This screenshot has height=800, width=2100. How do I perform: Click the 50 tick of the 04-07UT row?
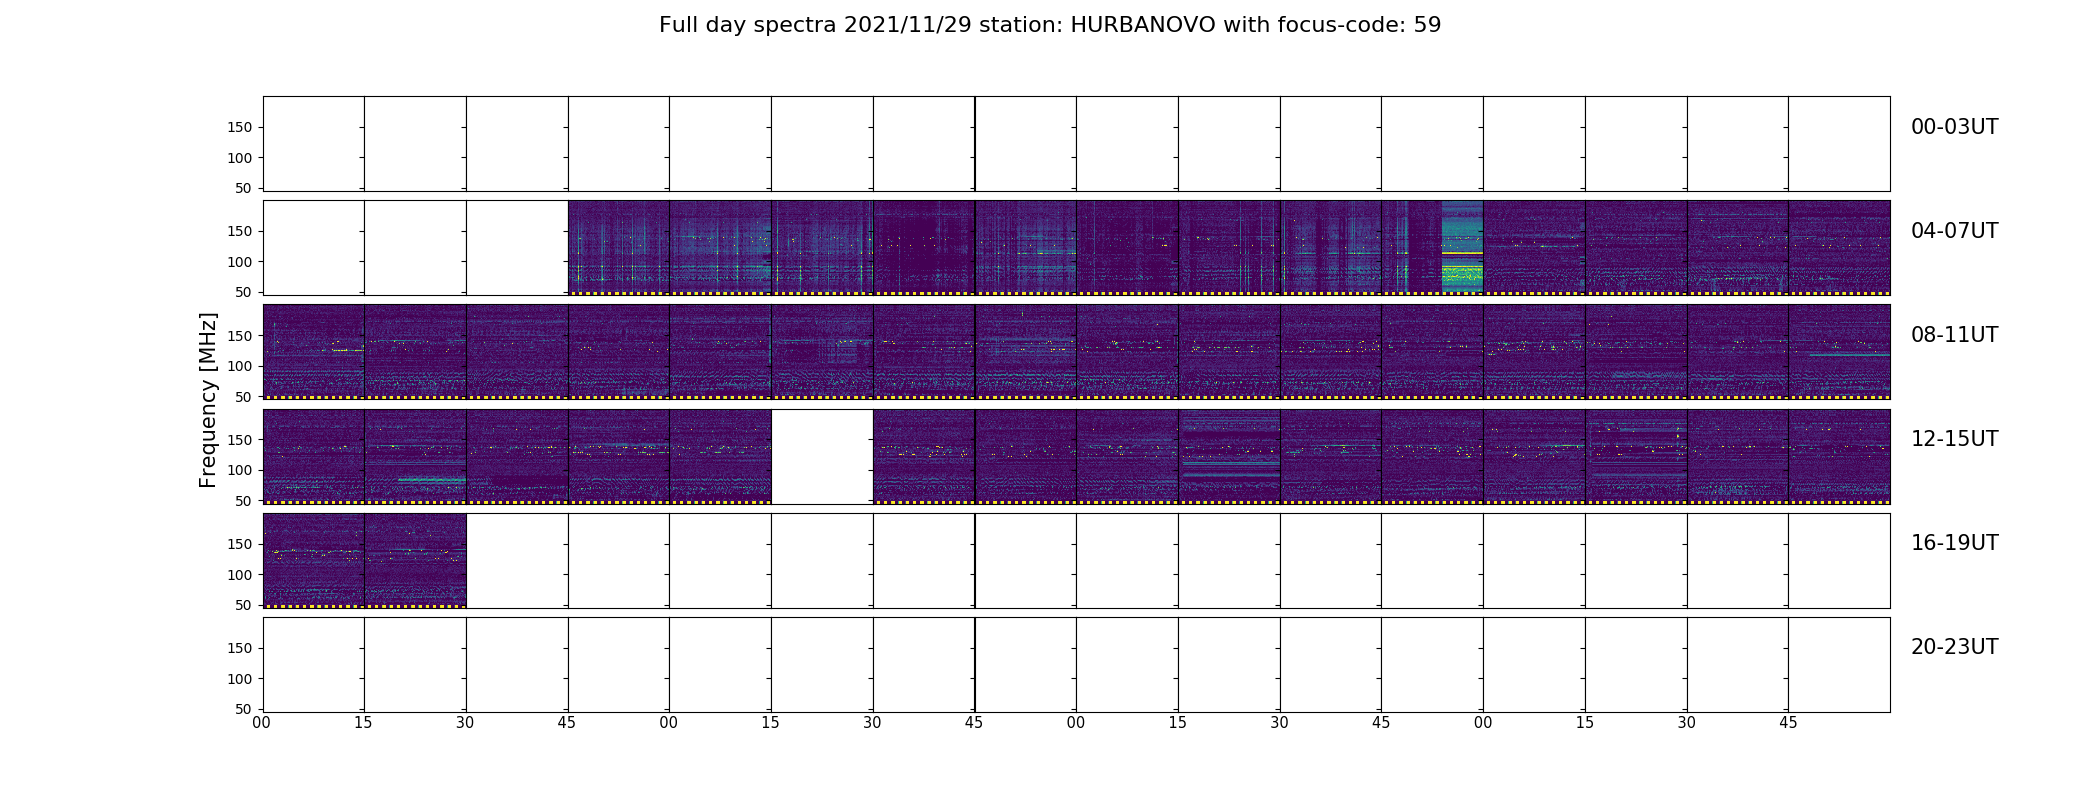[244, 292]
